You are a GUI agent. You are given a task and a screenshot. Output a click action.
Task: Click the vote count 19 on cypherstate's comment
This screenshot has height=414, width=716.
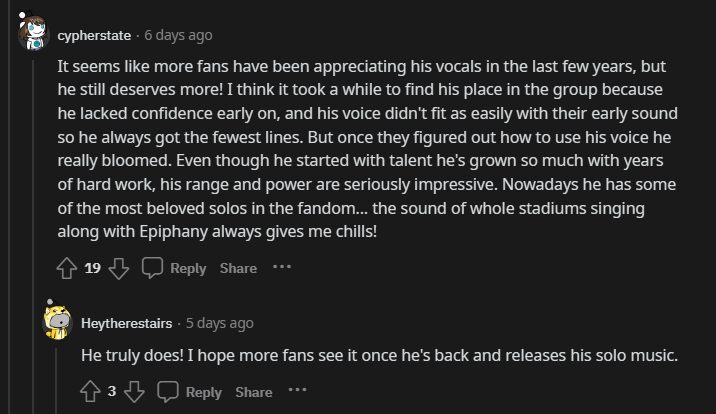pyautogui.click(x=92, y=268)
